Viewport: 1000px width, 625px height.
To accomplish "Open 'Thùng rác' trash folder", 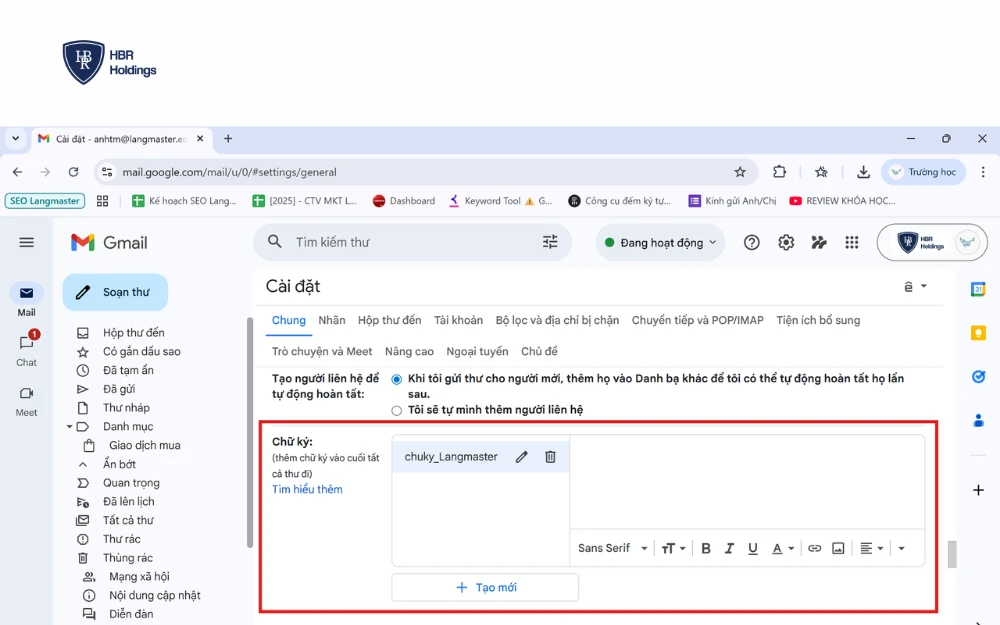I will coord(128,558).
